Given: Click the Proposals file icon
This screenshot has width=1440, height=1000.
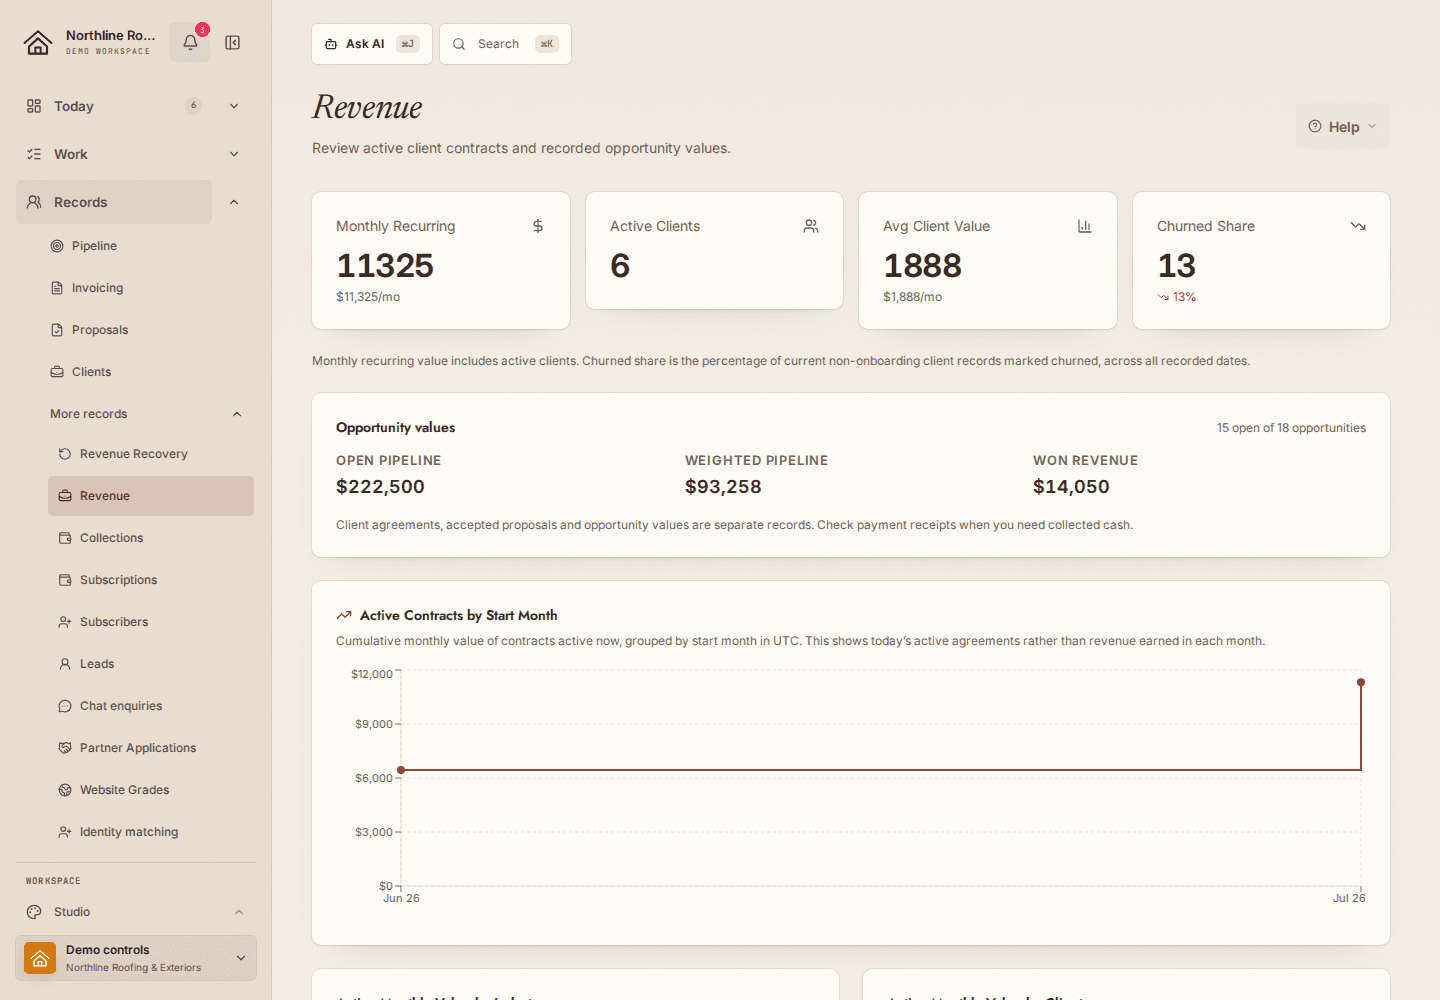Looking at the screenshot, I should pyautogui.click(x=57, y=330).
